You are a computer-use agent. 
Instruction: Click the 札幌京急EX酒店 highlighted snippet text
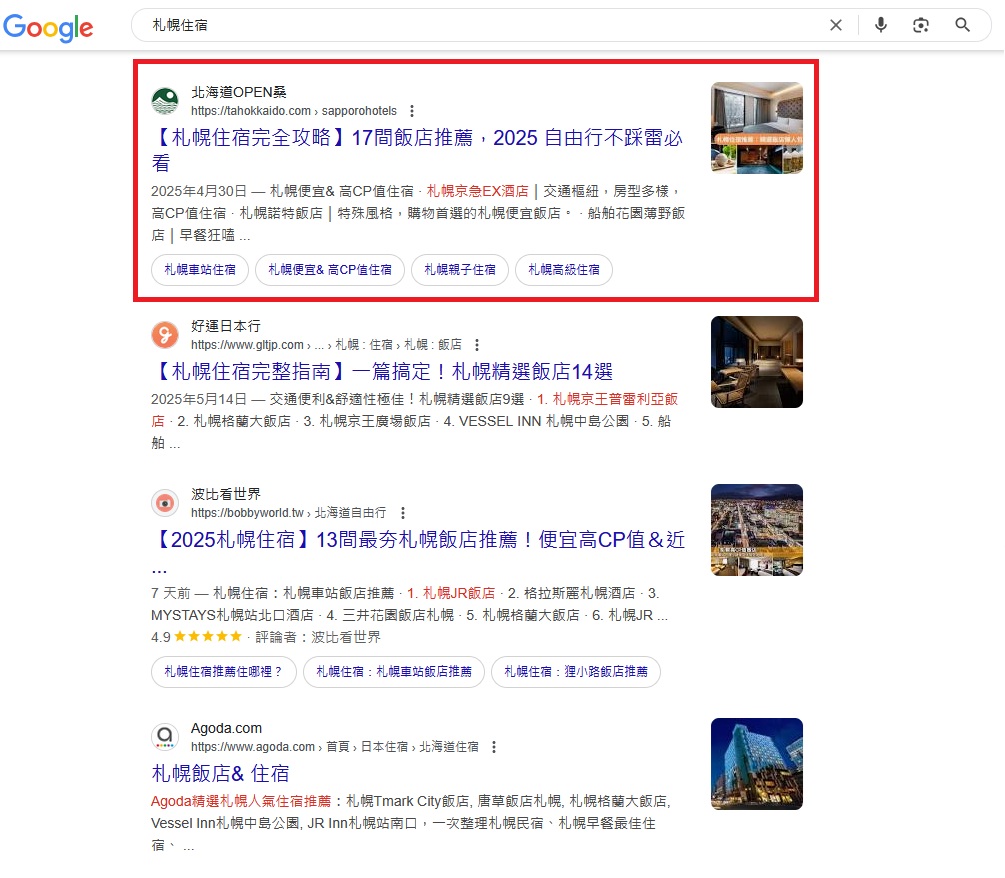pyautogui.click(x=478, y=191)
